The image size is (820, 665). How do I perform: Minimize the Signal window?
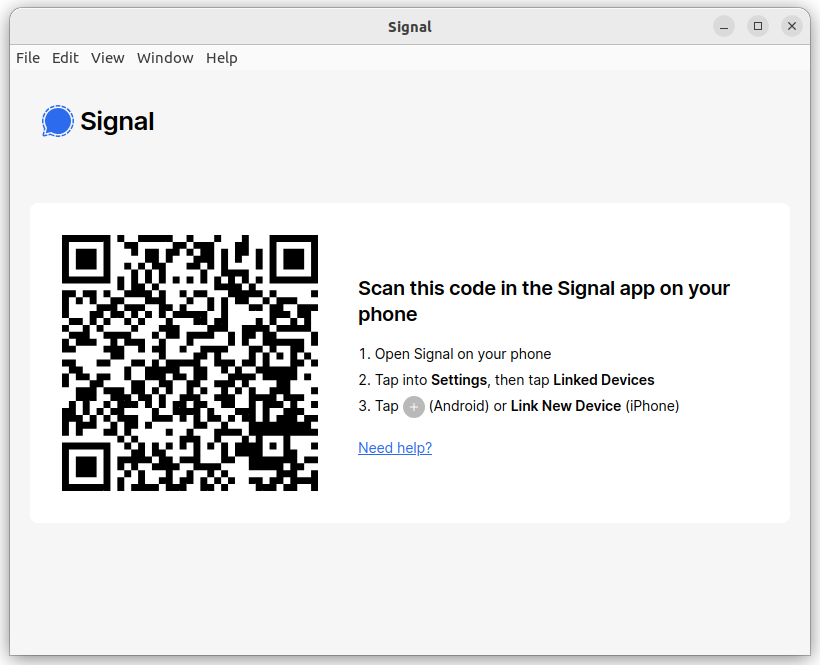coord(724,26)
